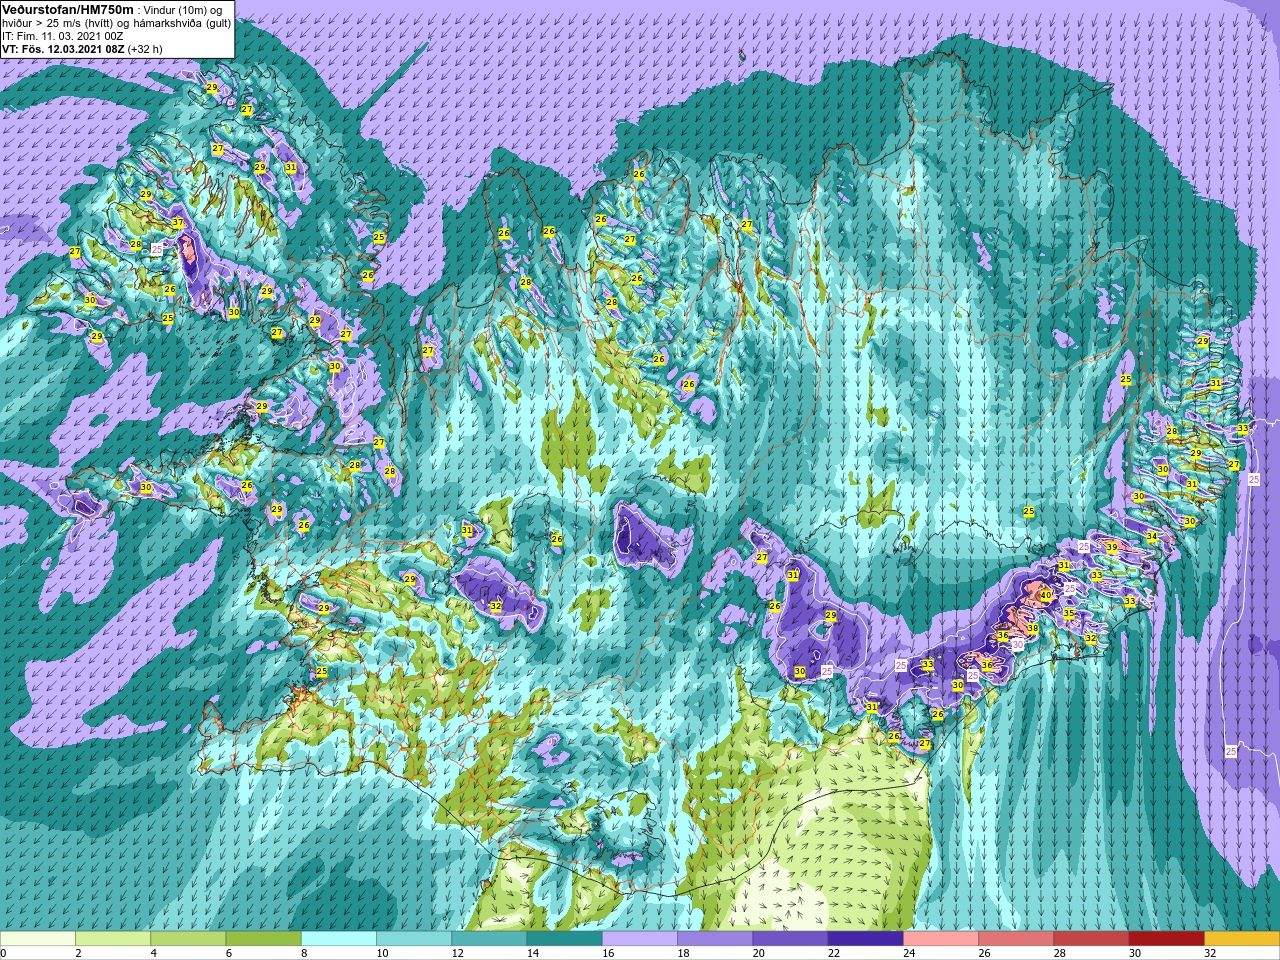Choose the 12–14 m/s teal legend swatch

[489, 939]
